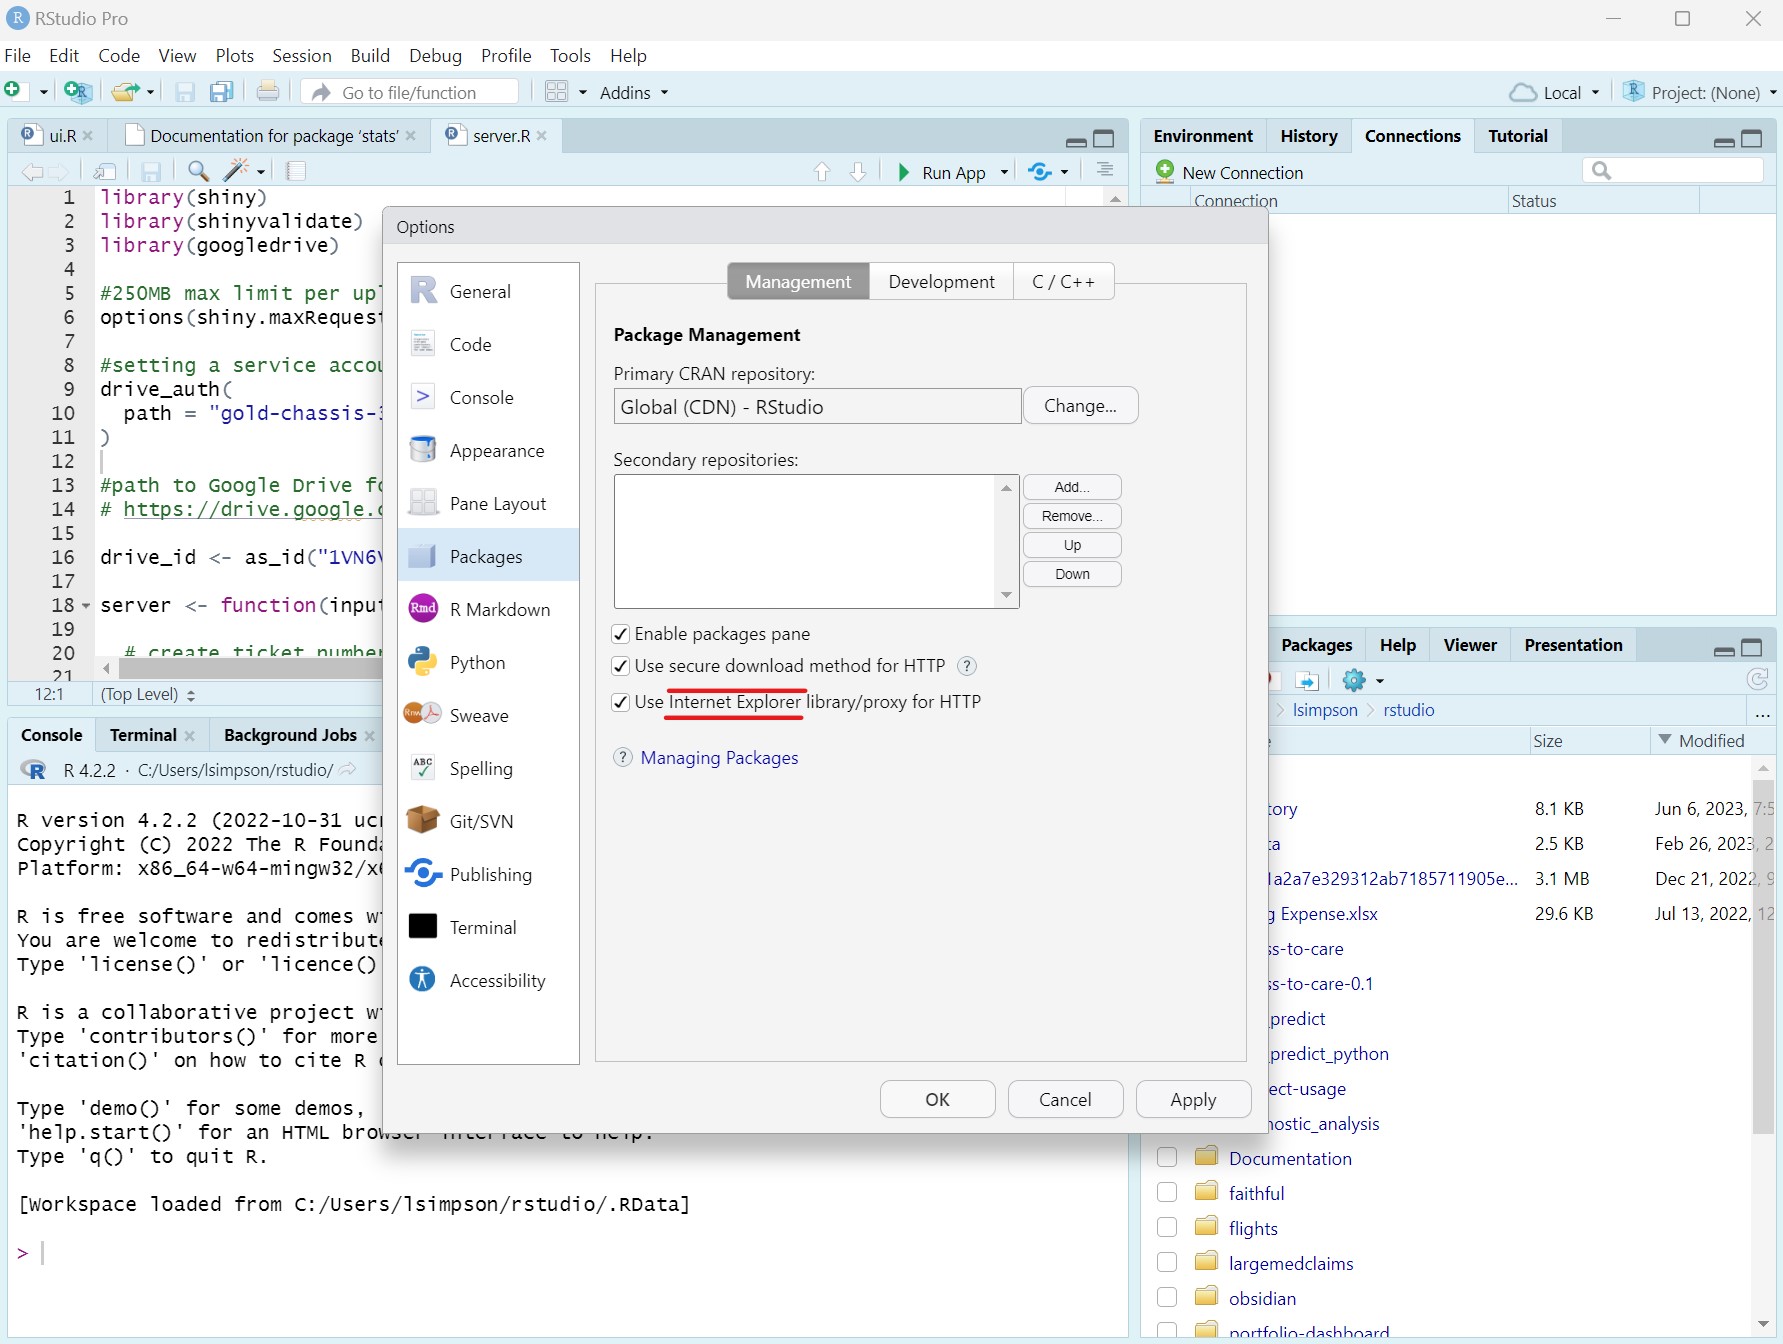Compile a report from server.R
This screenshot has width=1783, height=1344.
[x=296, y=171]
